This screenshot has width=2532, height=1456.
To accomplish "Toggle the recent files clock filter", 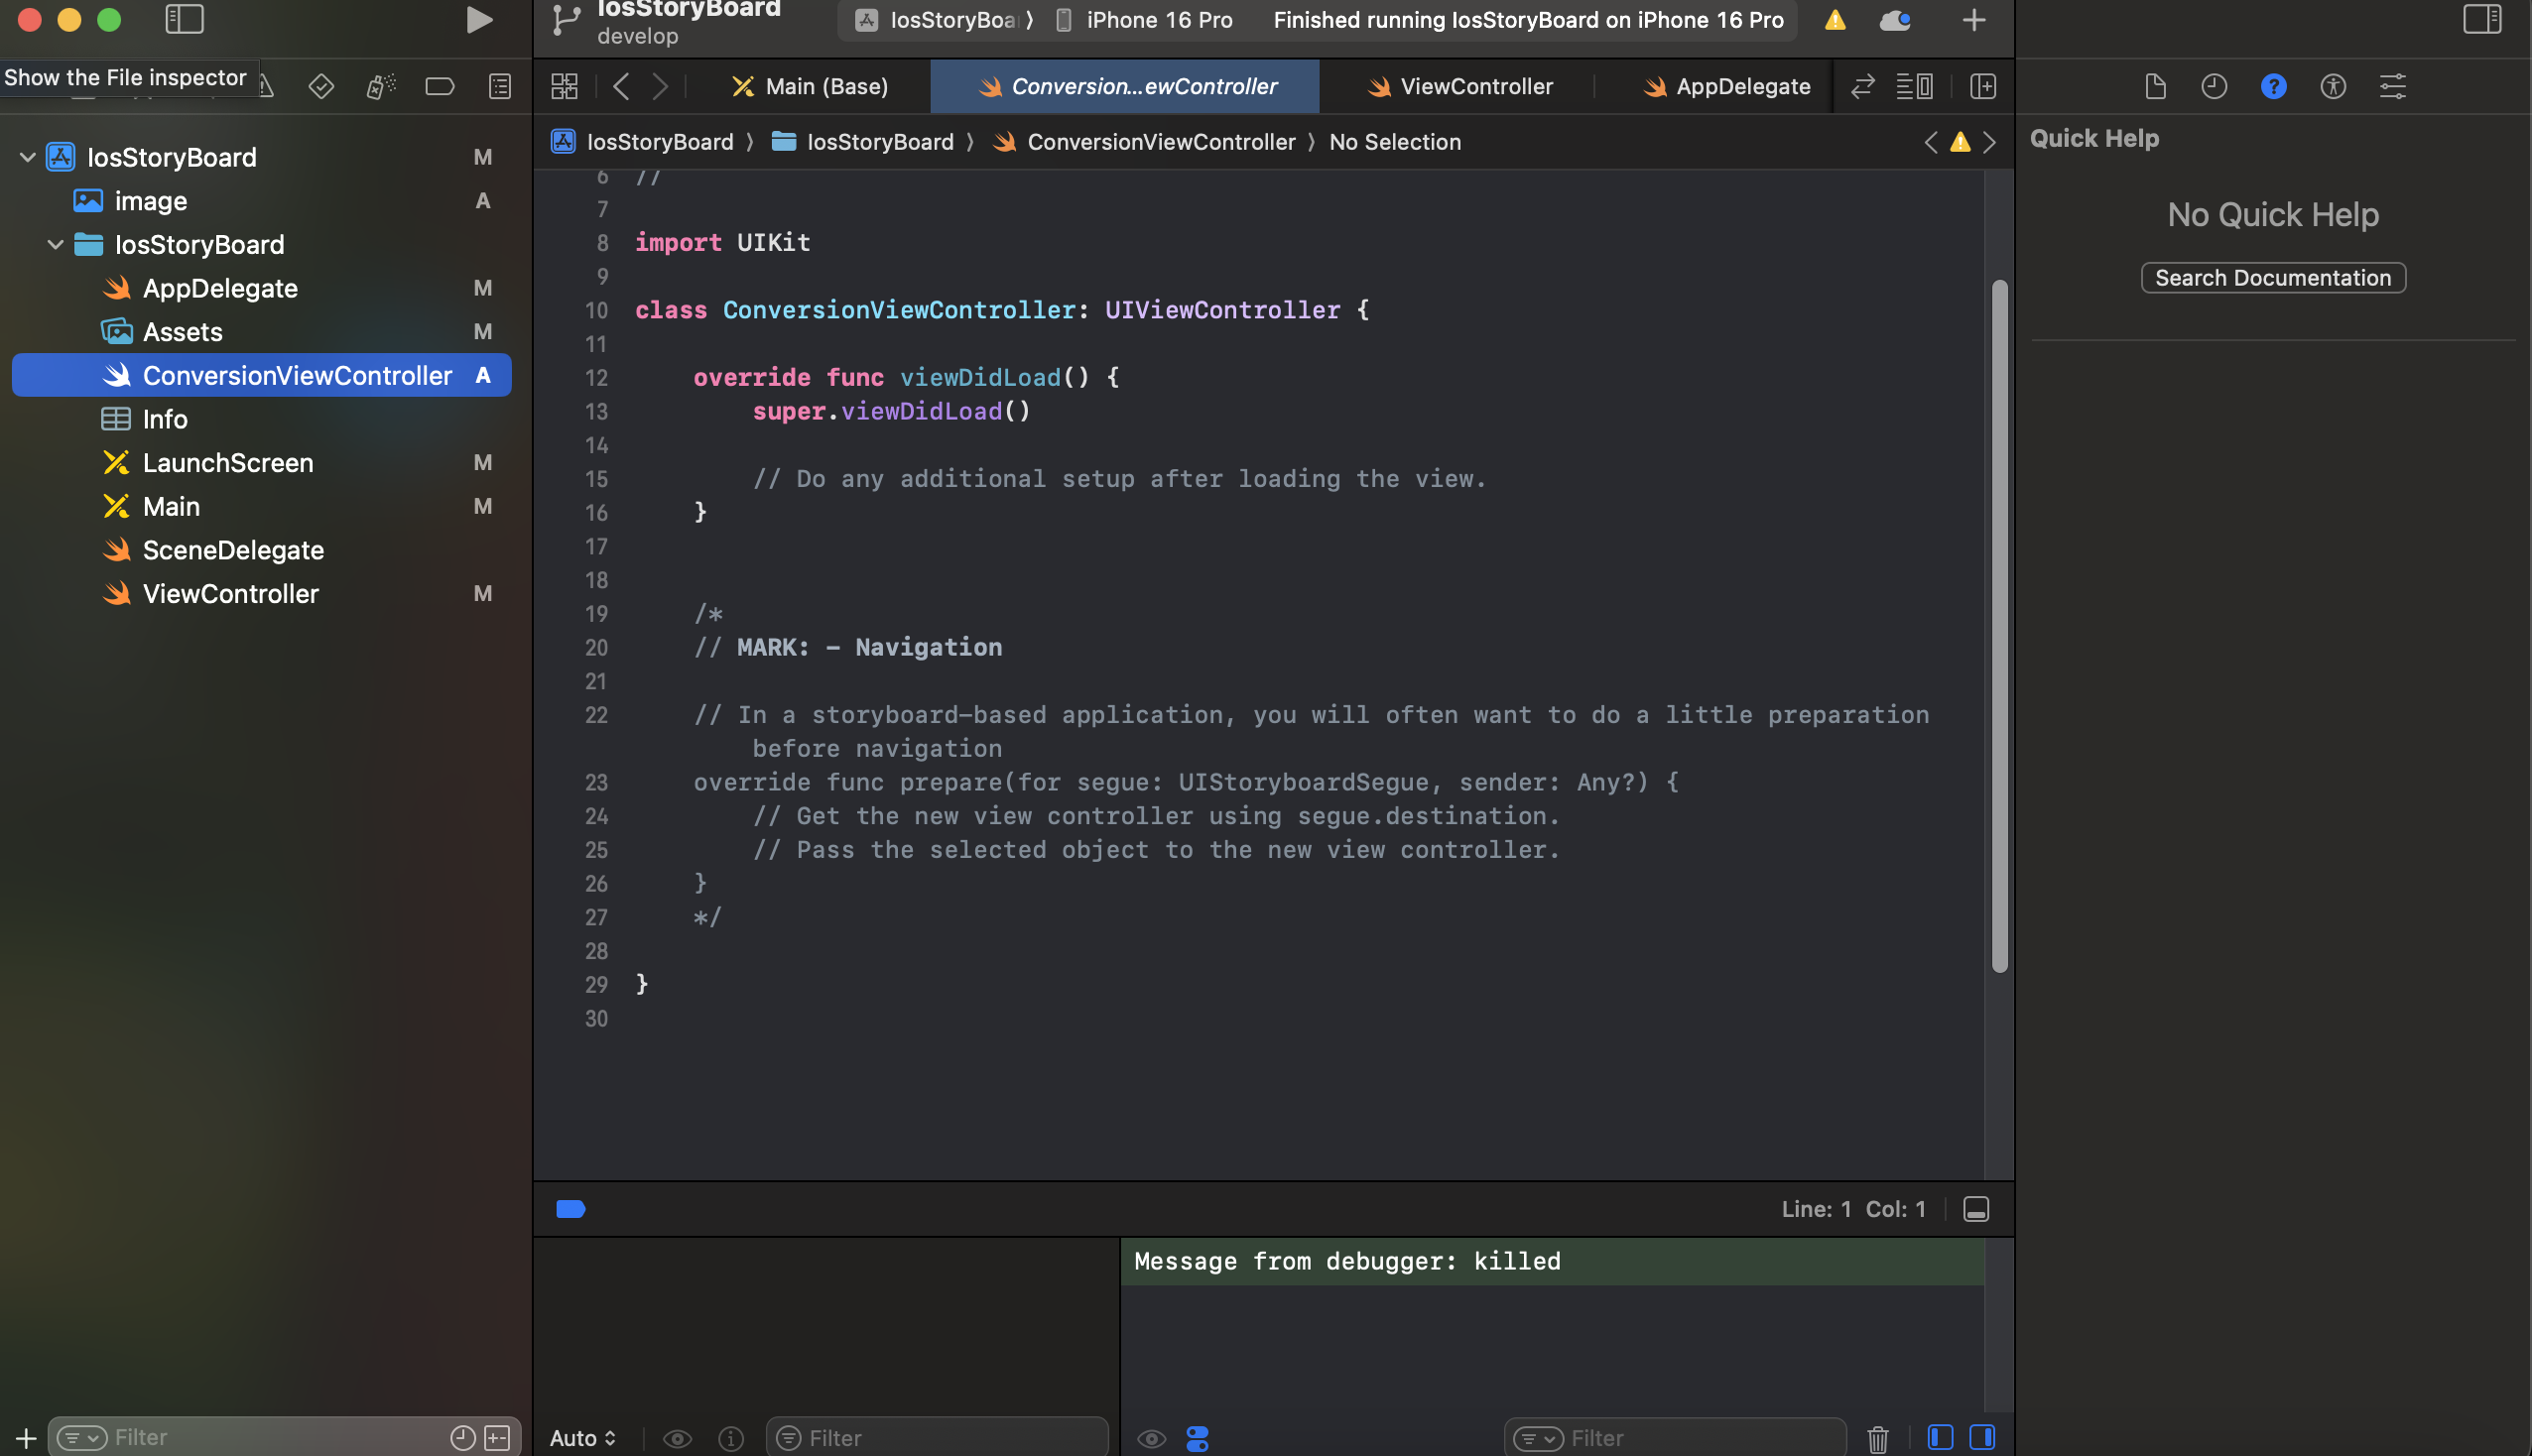I will [x=463, y=1438].
